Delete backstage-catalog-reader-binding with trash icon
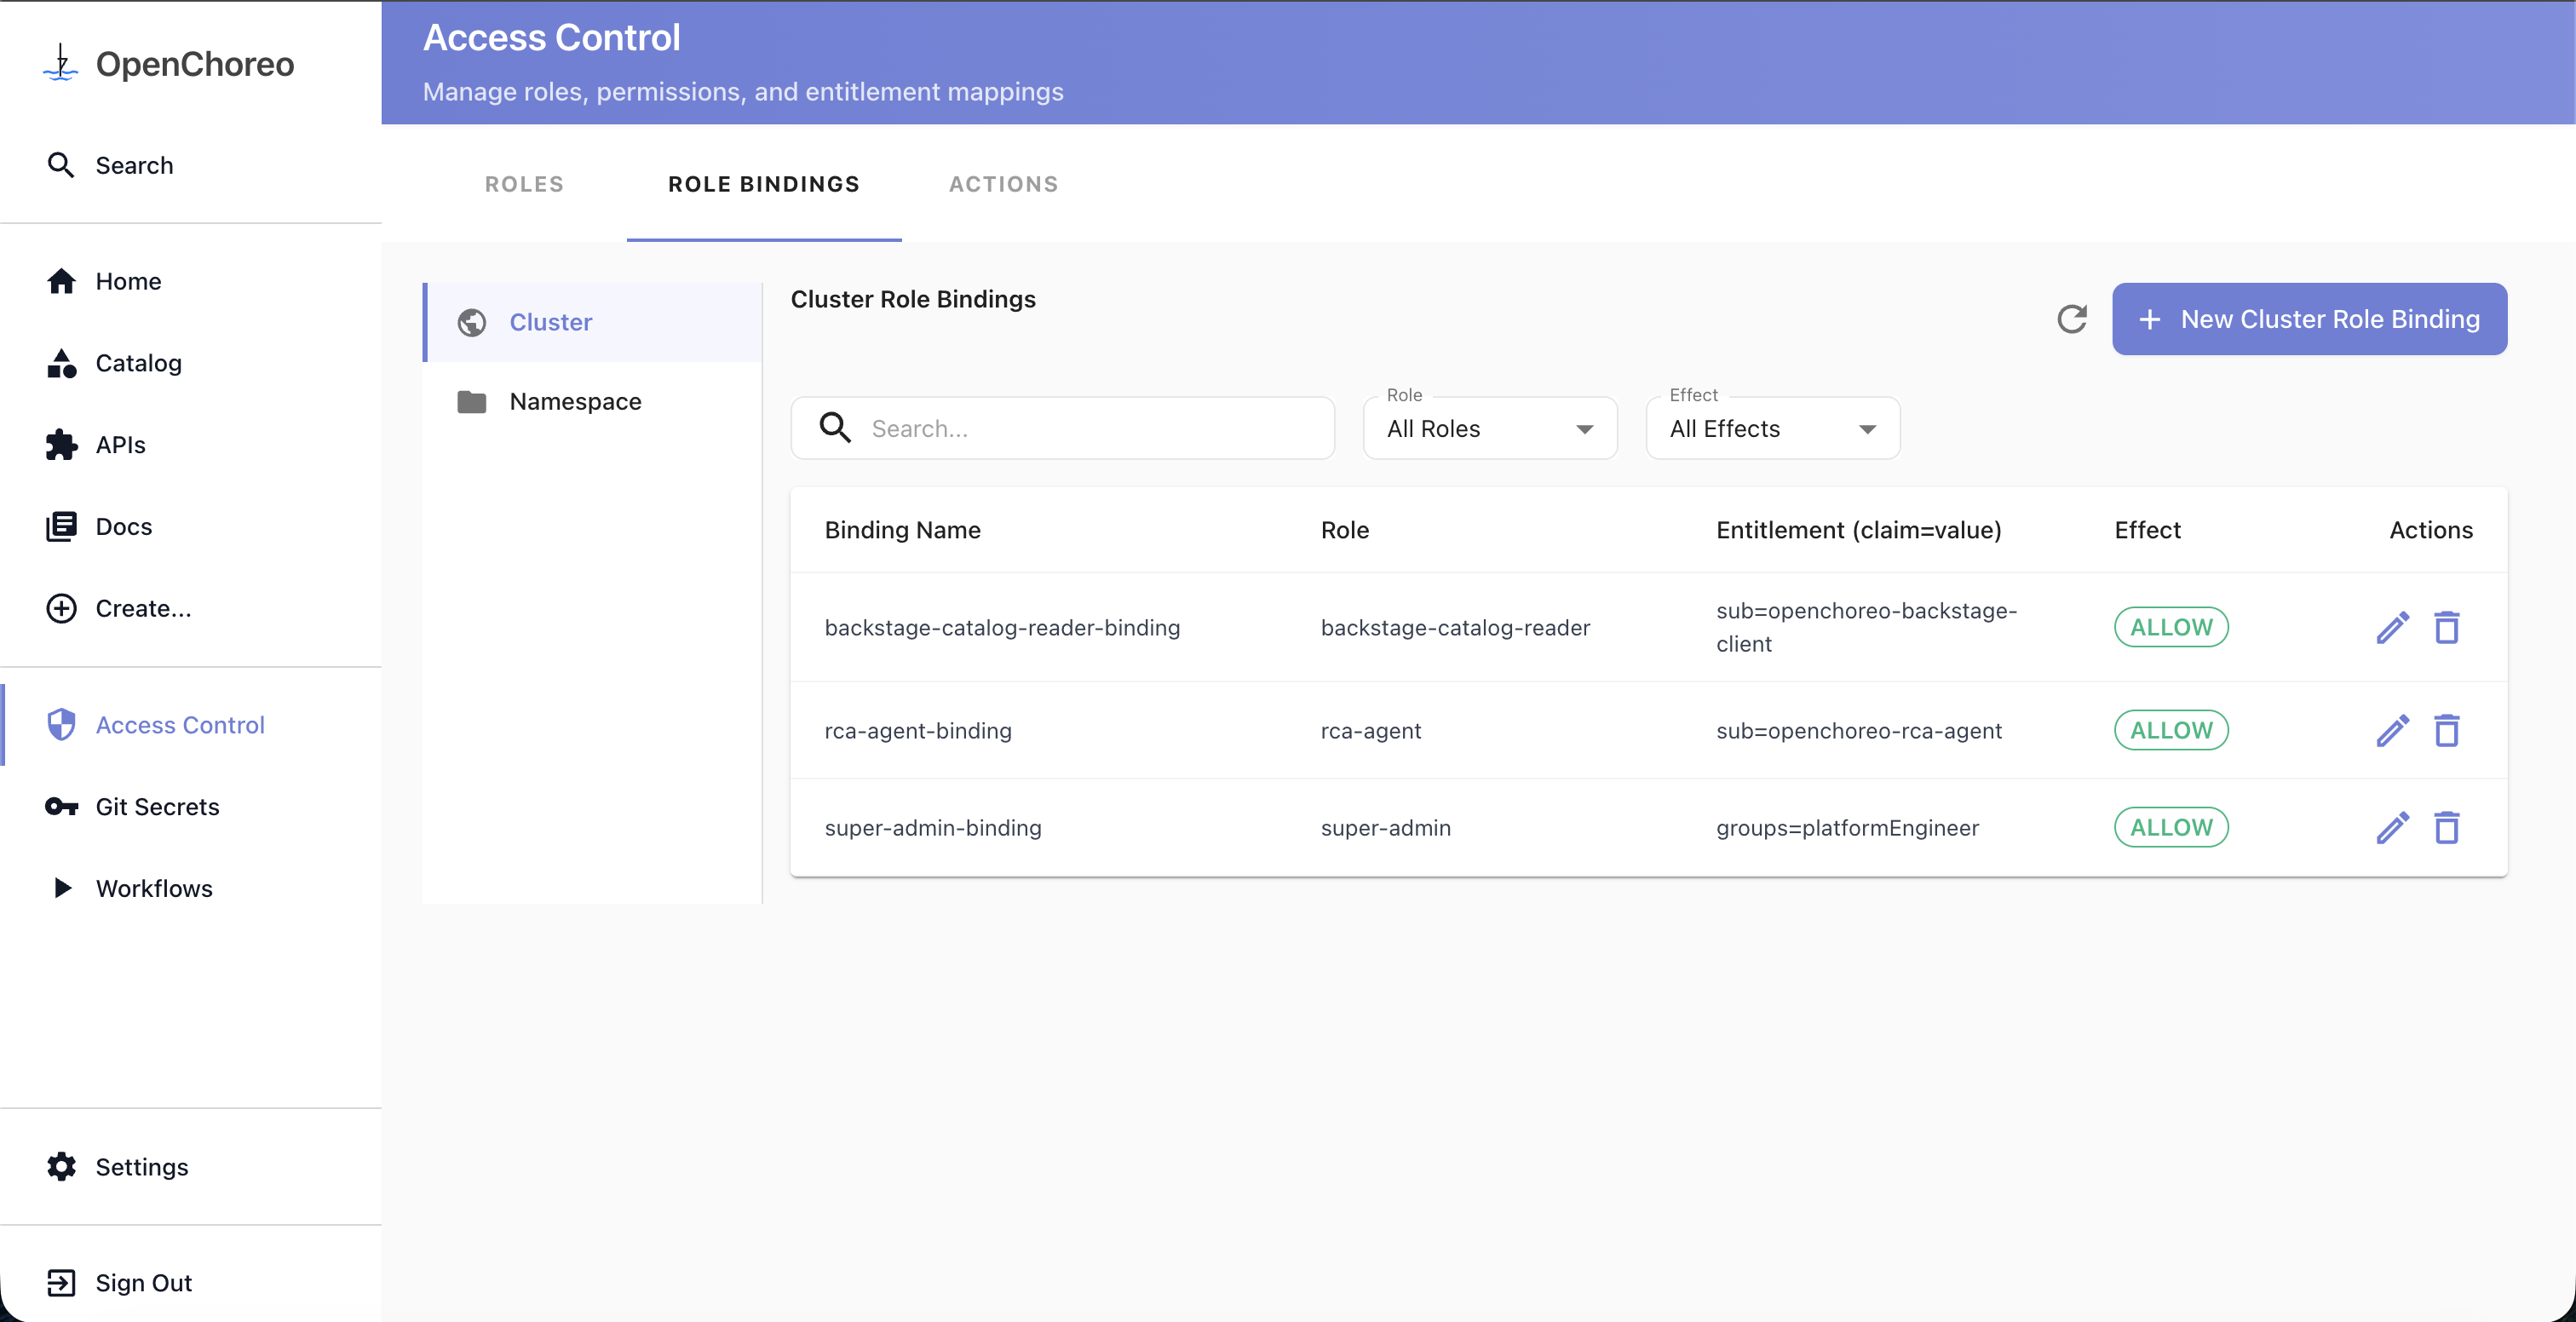The height and width of the screenshot is (1322, 2576). pyautogui.click(x=2446, y=628)
